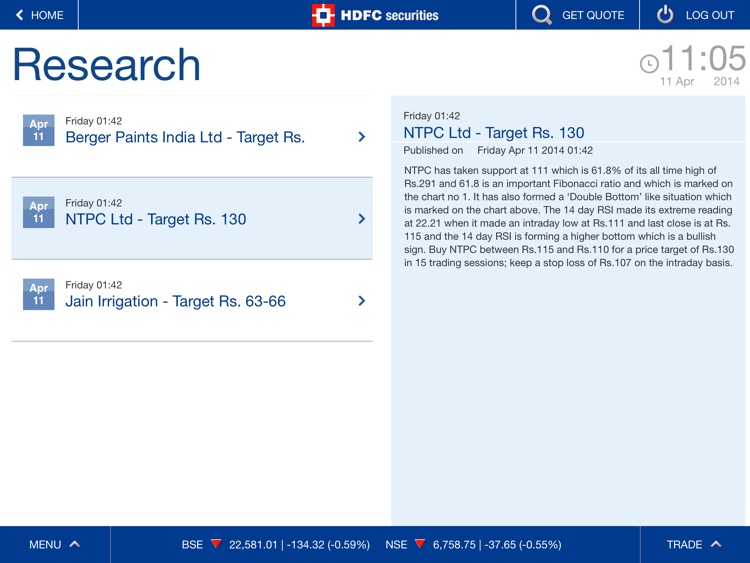The height and width of the screenshot is (563, 750).
Task: Click the HDFC securities logo
Action: [375, 15]
